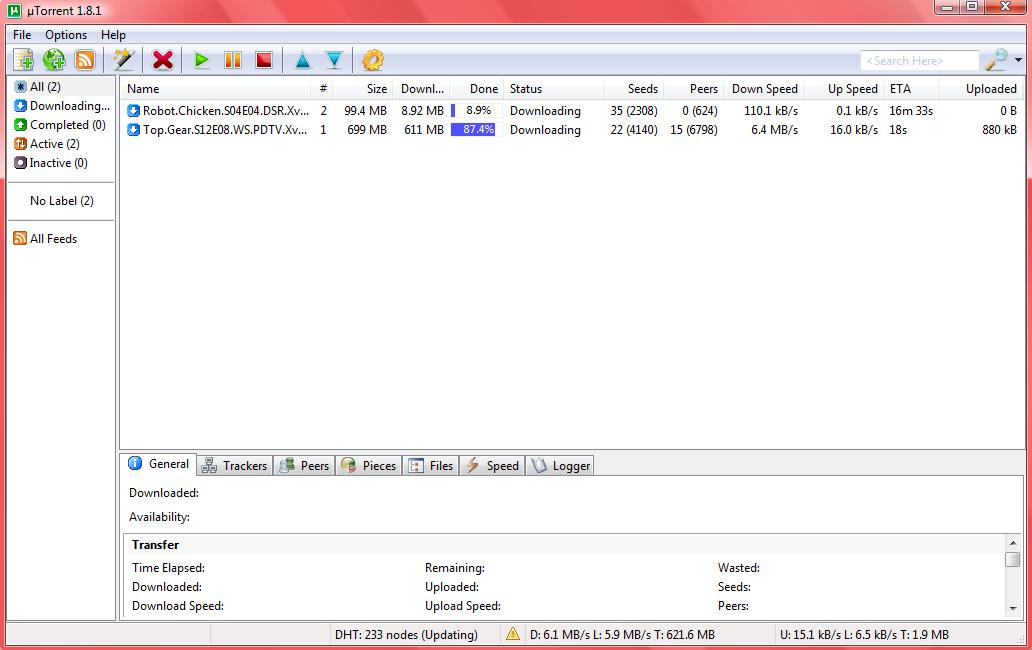This screenshot has height=650, width=1032.
Task: Open the Add RSS Feed icon
Action: tap(85, 61)
